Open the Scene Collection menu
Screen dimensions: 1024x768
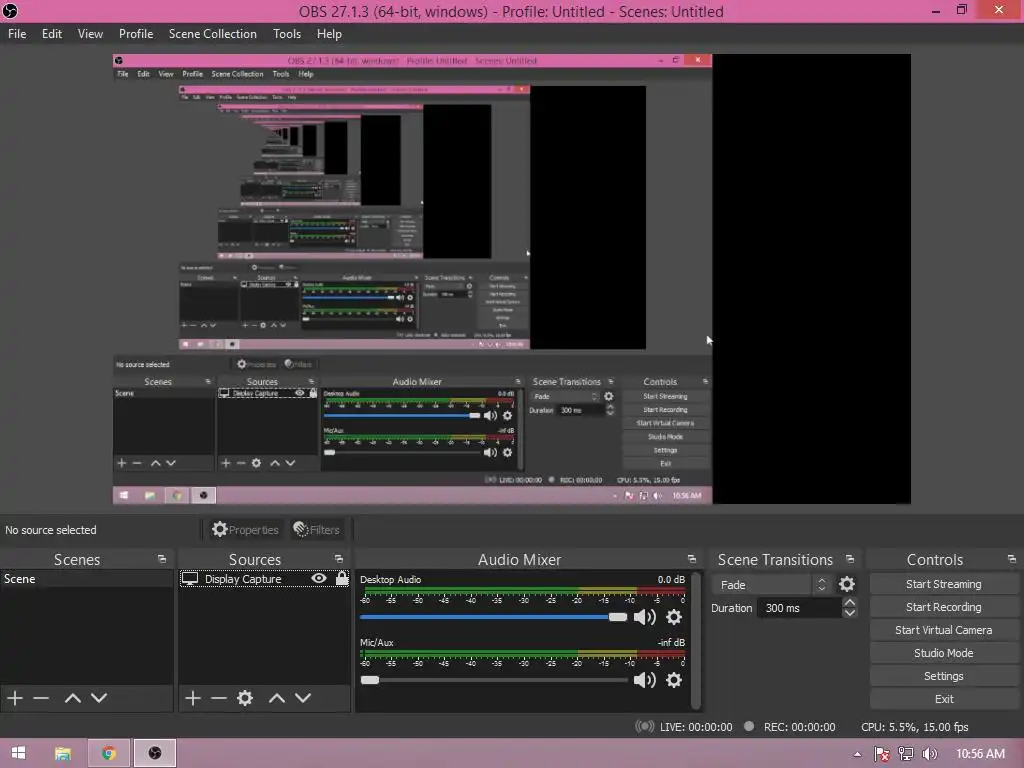coord(213,34)
